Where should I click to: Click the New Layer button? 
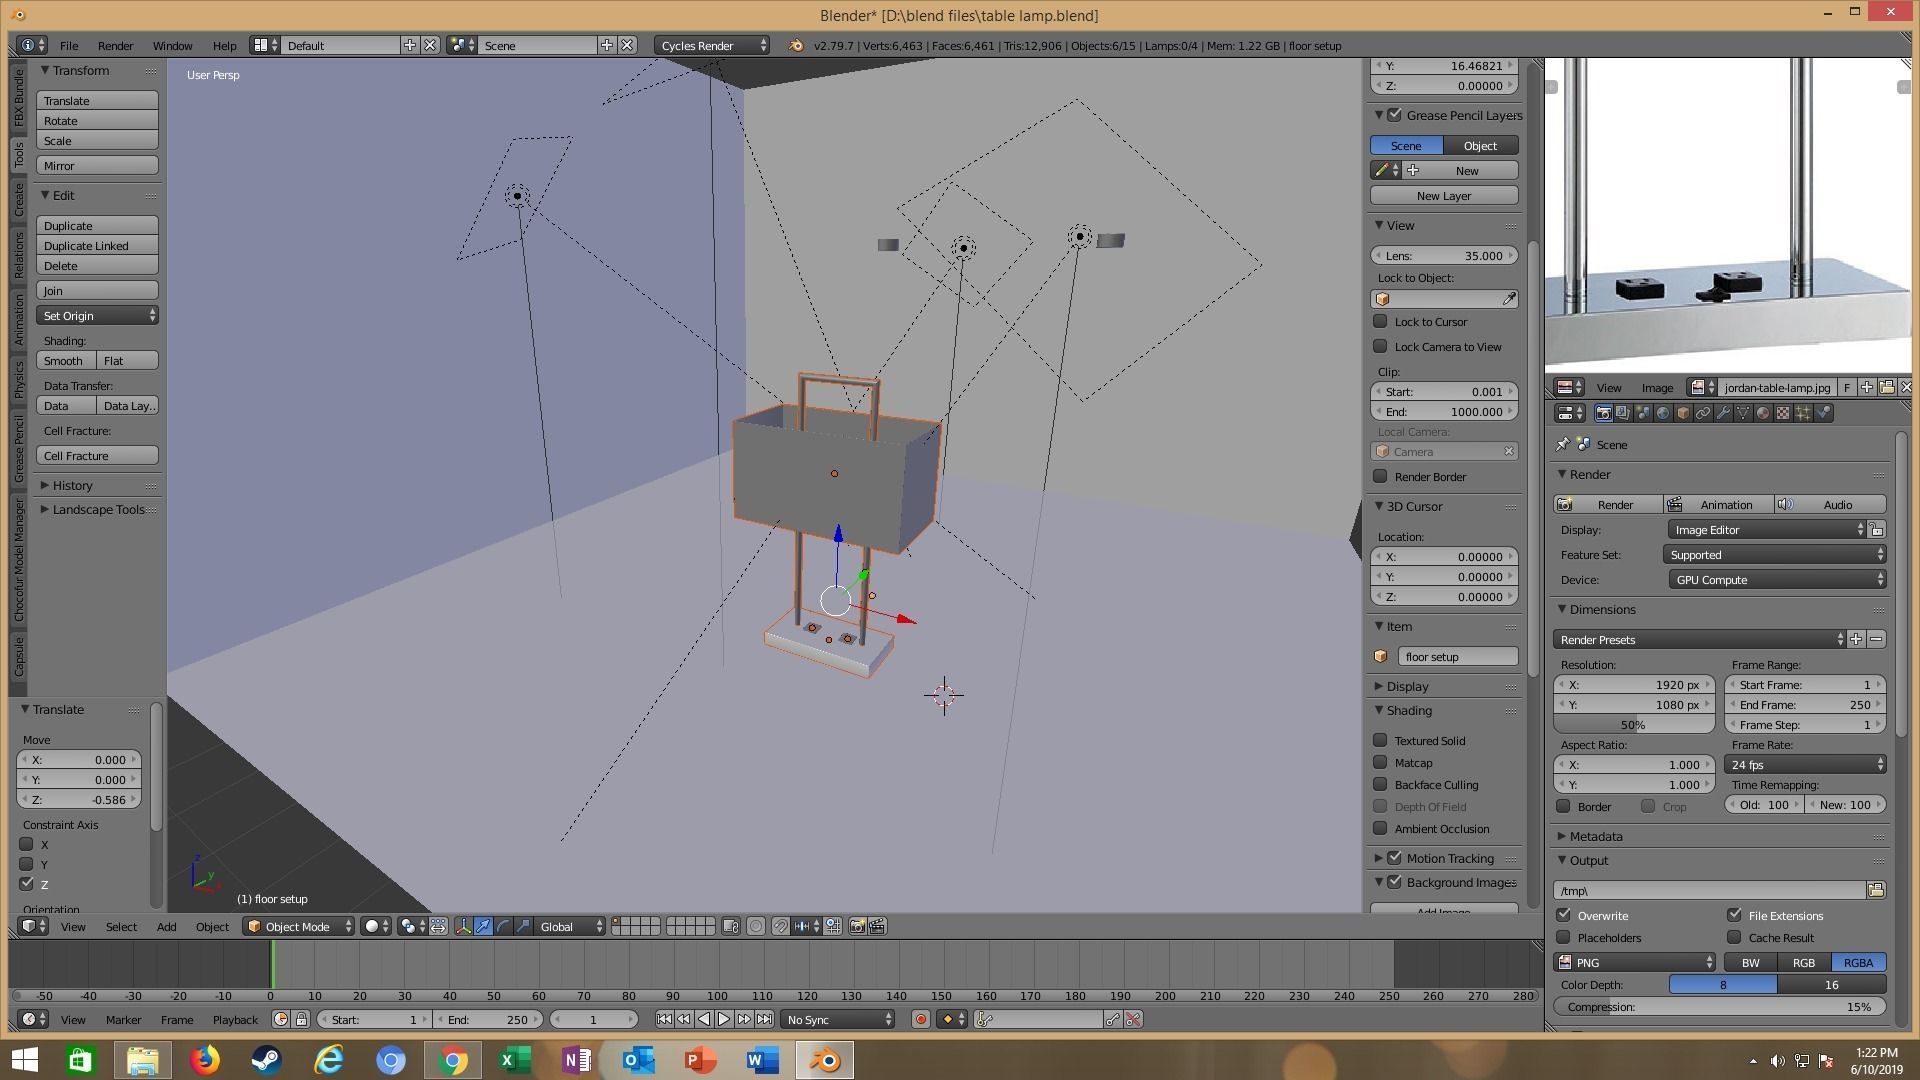click(1443, 196)
